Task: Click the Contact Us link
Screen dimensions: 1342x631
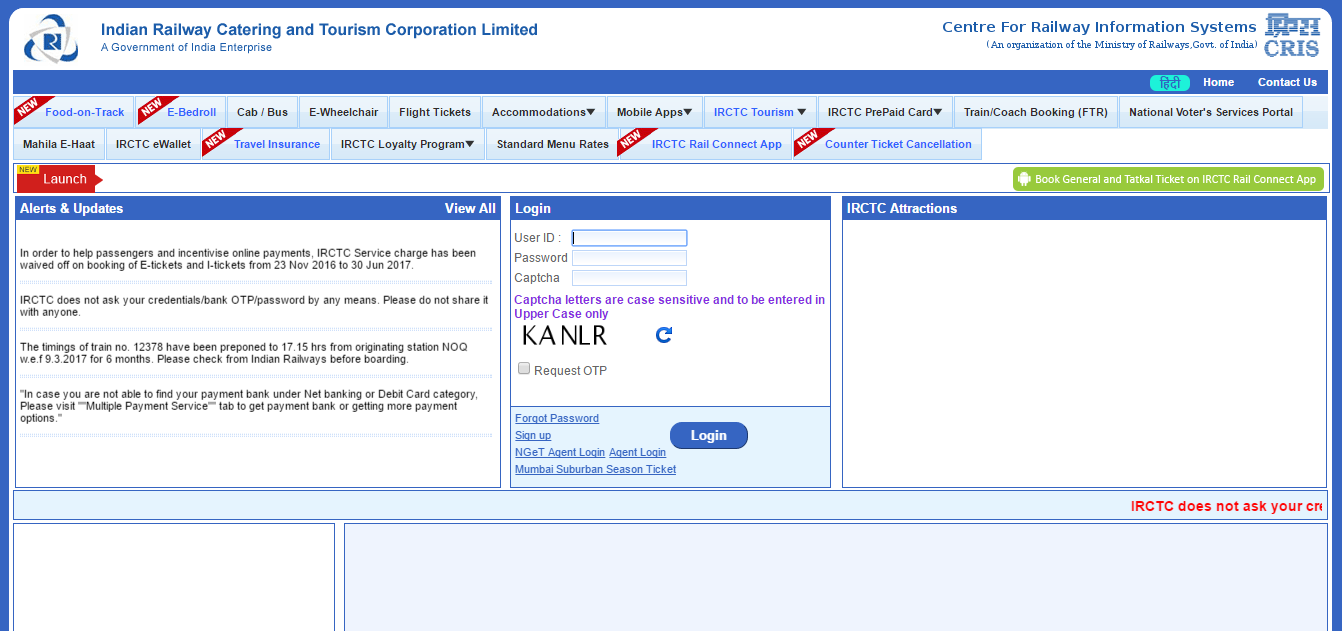Action: (1287, 82)
